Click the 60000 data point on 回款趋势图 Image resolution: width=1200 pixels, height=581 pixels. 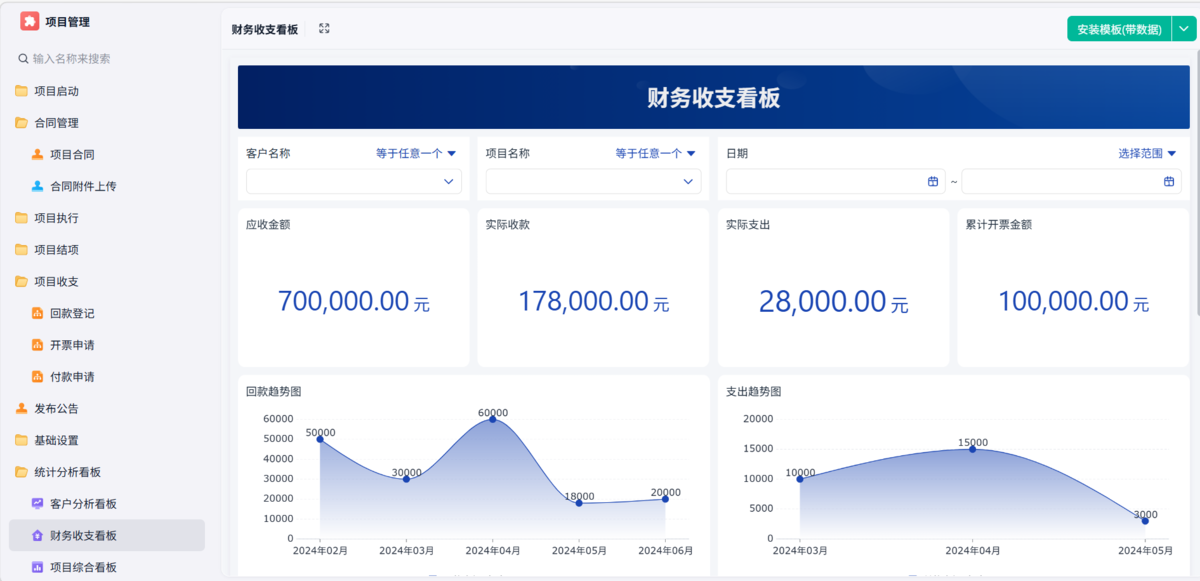point(492,419)
